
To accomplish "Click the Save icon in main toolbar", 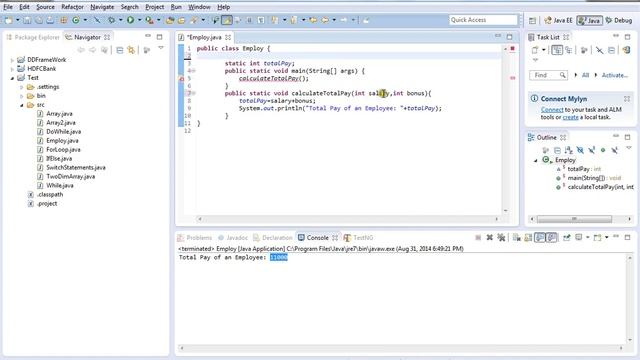I will coord(27,20).
